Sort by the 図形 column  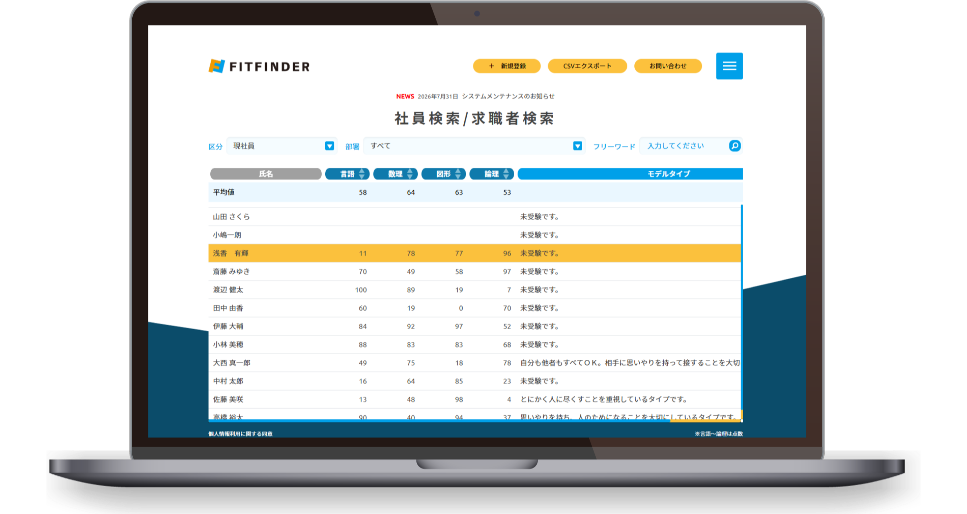443,174
